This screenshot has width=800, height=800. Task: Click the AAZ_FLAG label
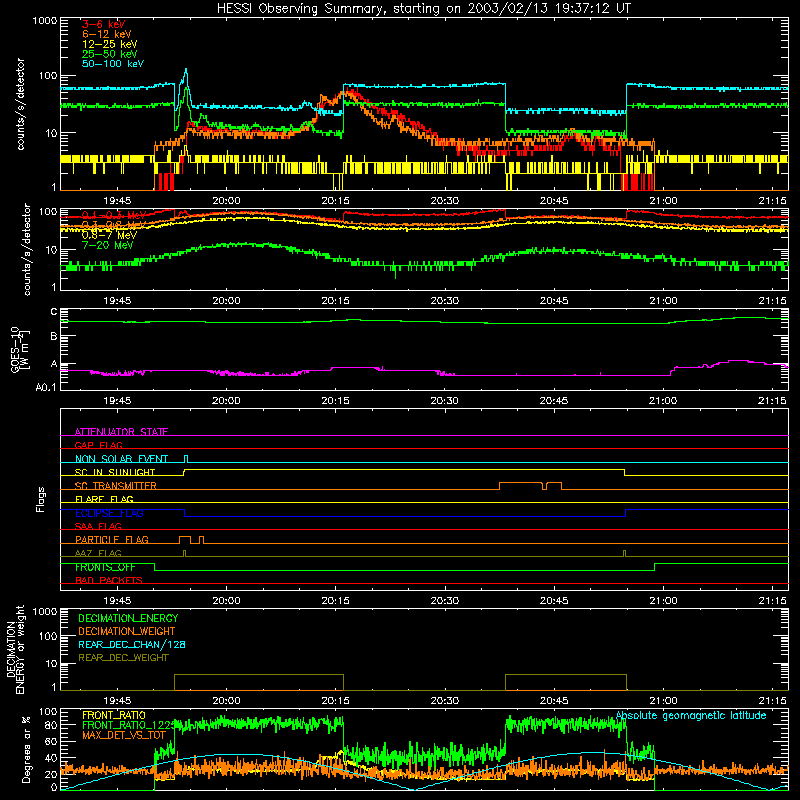(x=98, y=553)
